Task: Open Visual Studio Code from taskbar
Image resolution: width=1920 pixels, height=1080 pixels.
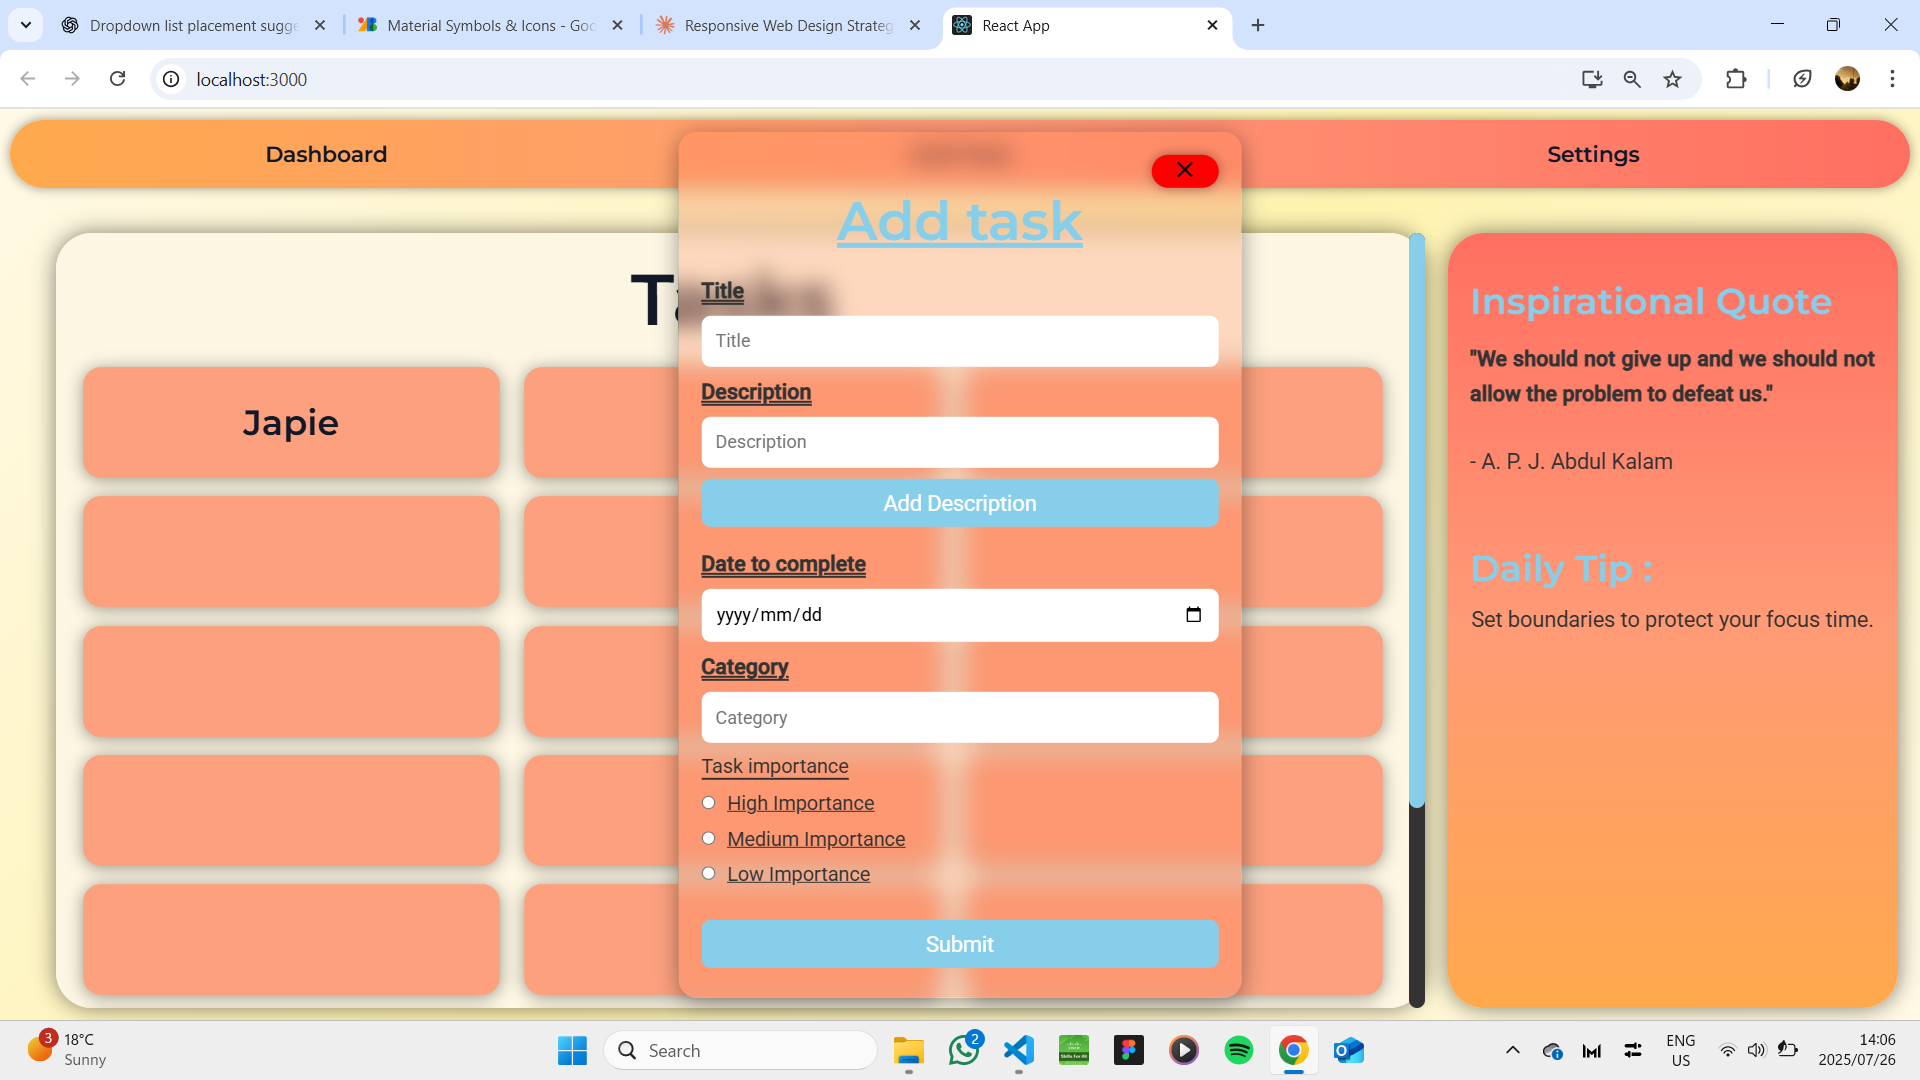Action: pyautogui.click(x=1018, y=1050)
